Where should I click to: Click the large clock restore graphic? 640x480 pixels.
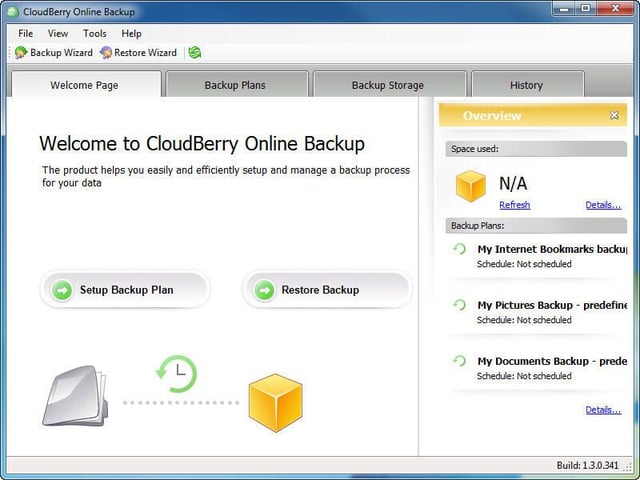177,373
